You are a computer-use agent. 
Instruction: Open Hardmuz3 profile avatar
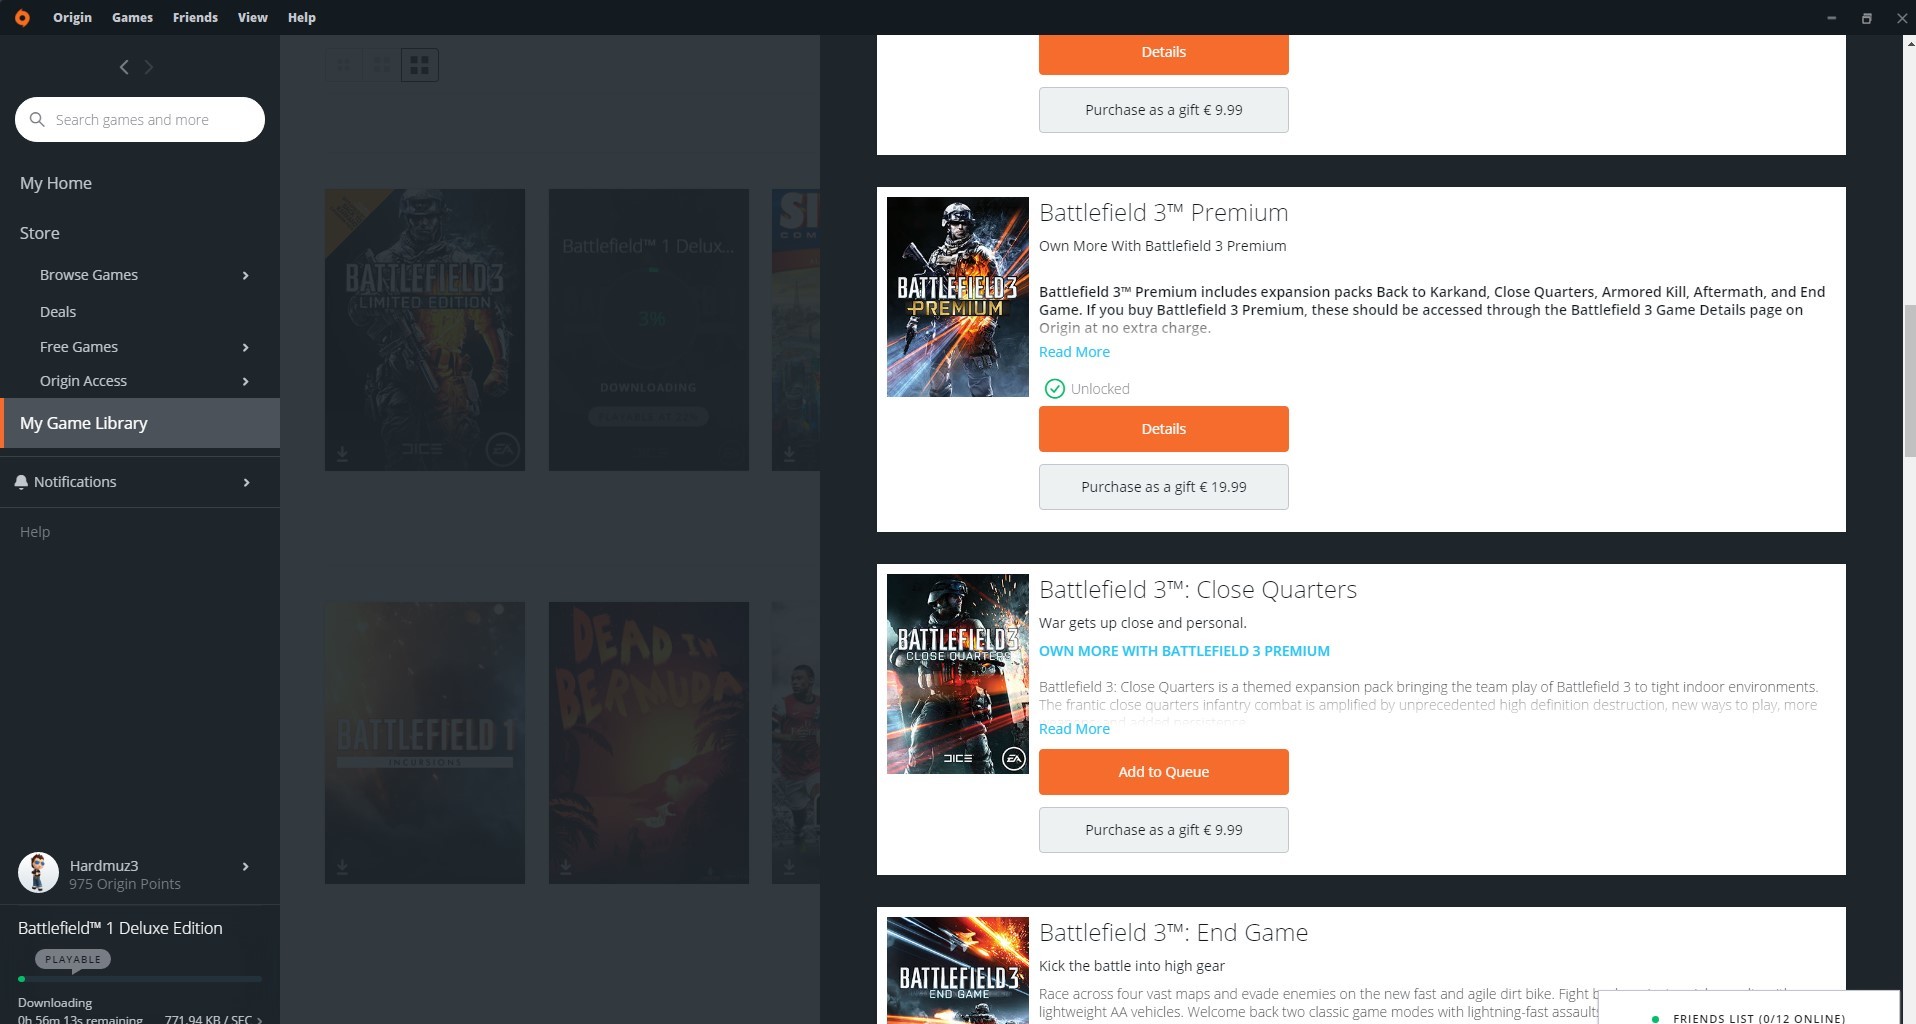pyautogui.click(x=38, y=873)
